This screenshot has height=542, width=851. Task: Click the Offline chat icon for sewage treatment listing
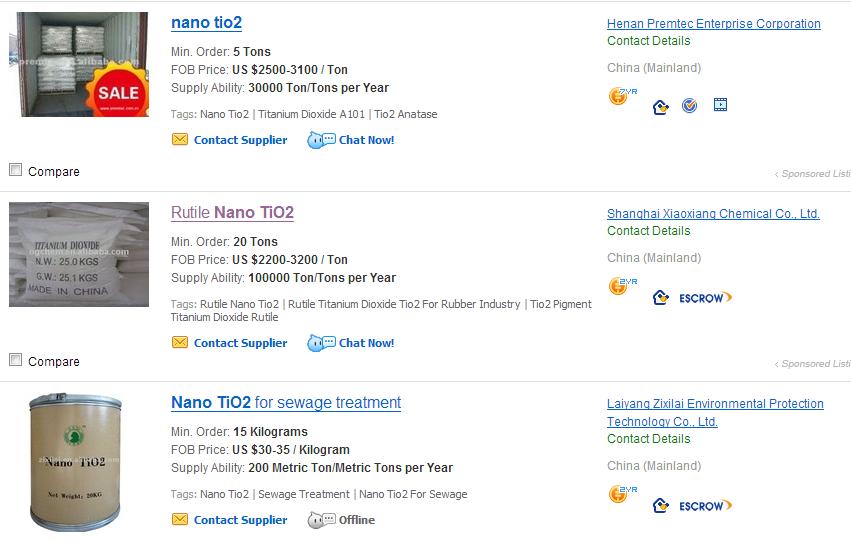(x=321, y=520)
